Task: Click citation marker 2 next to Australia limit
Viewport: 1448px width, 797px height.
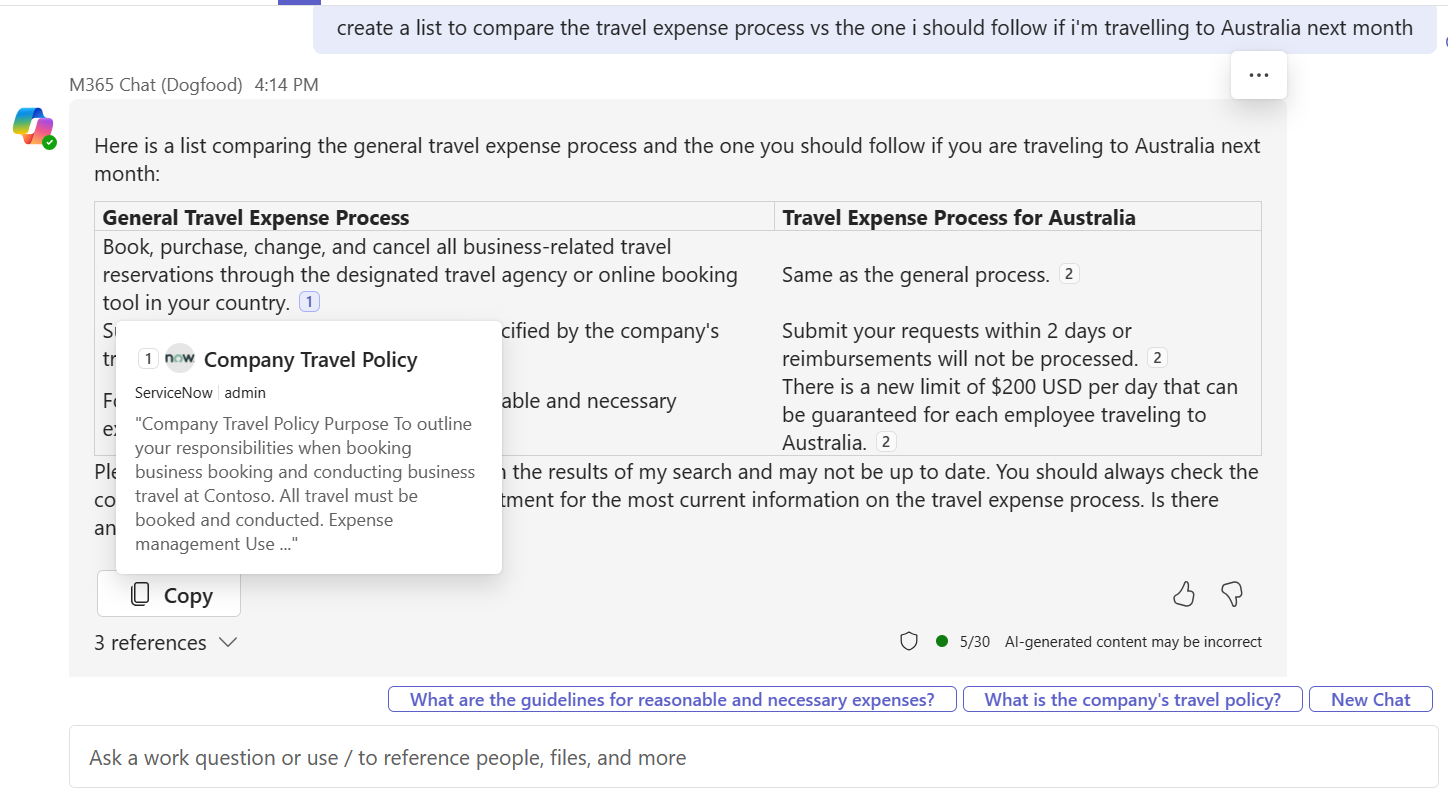Action: click(886, 441)
